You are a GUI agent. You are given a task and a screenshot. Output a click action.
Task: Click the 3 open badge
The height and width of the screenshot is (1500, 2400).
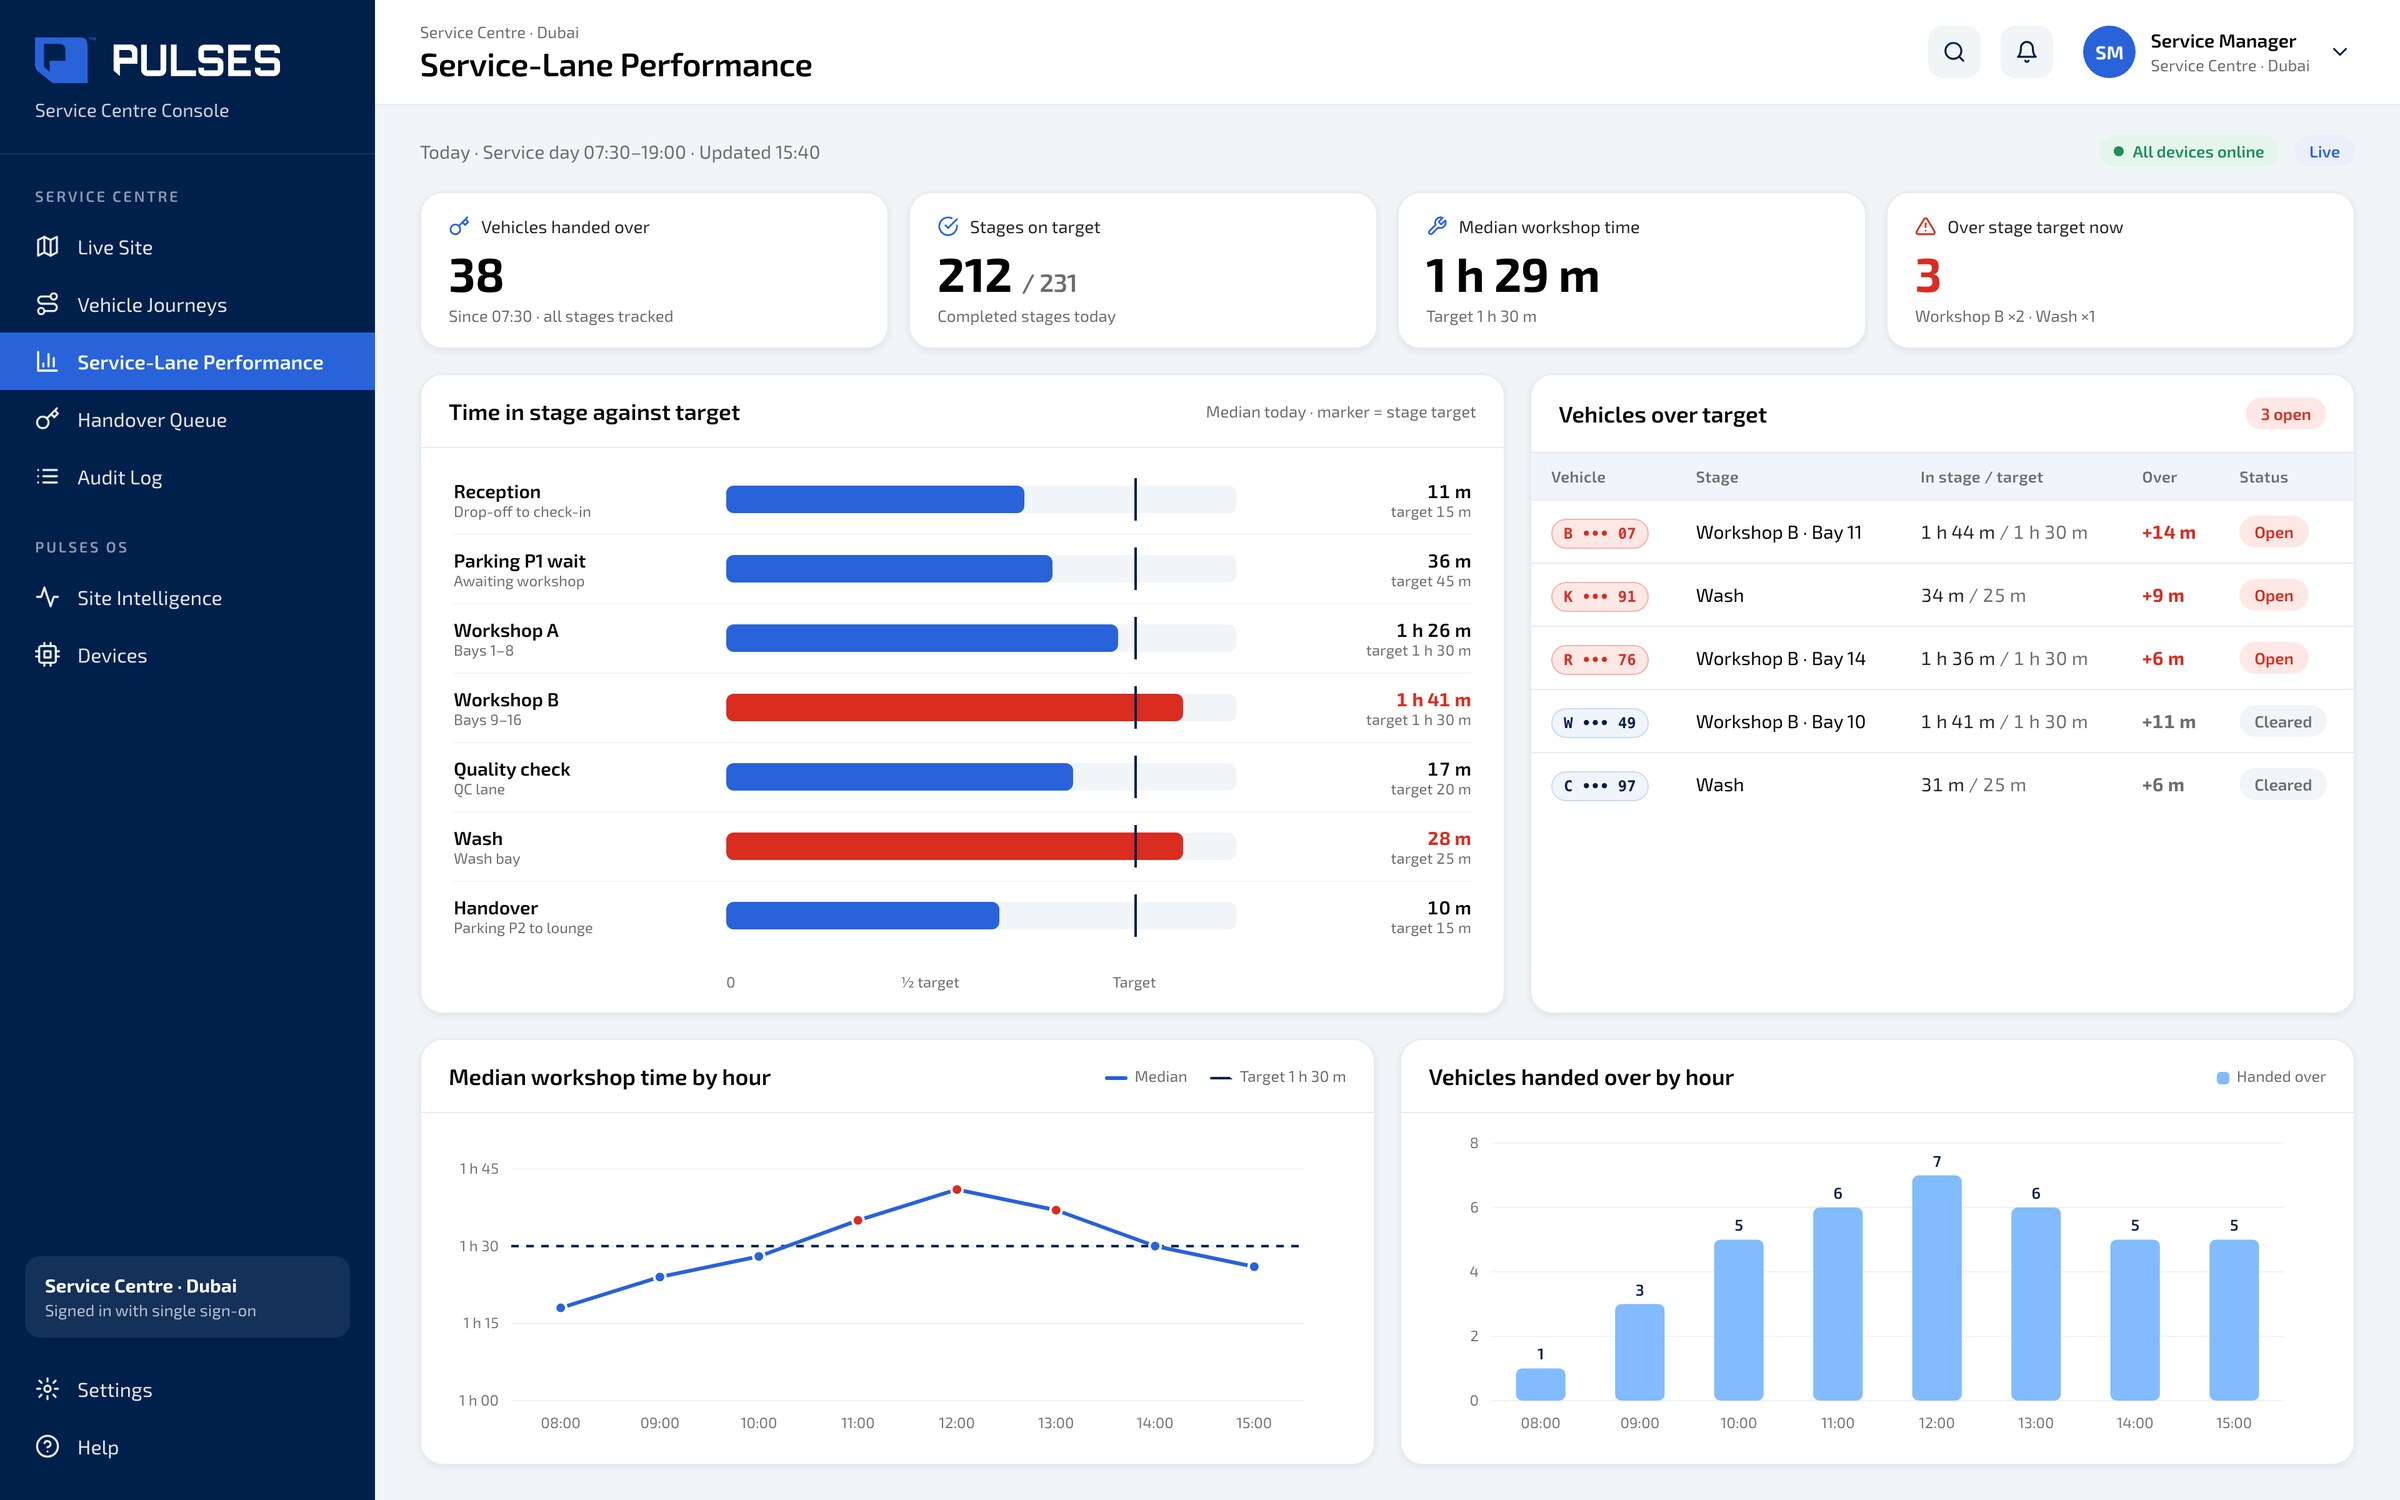pos(2285,414)
